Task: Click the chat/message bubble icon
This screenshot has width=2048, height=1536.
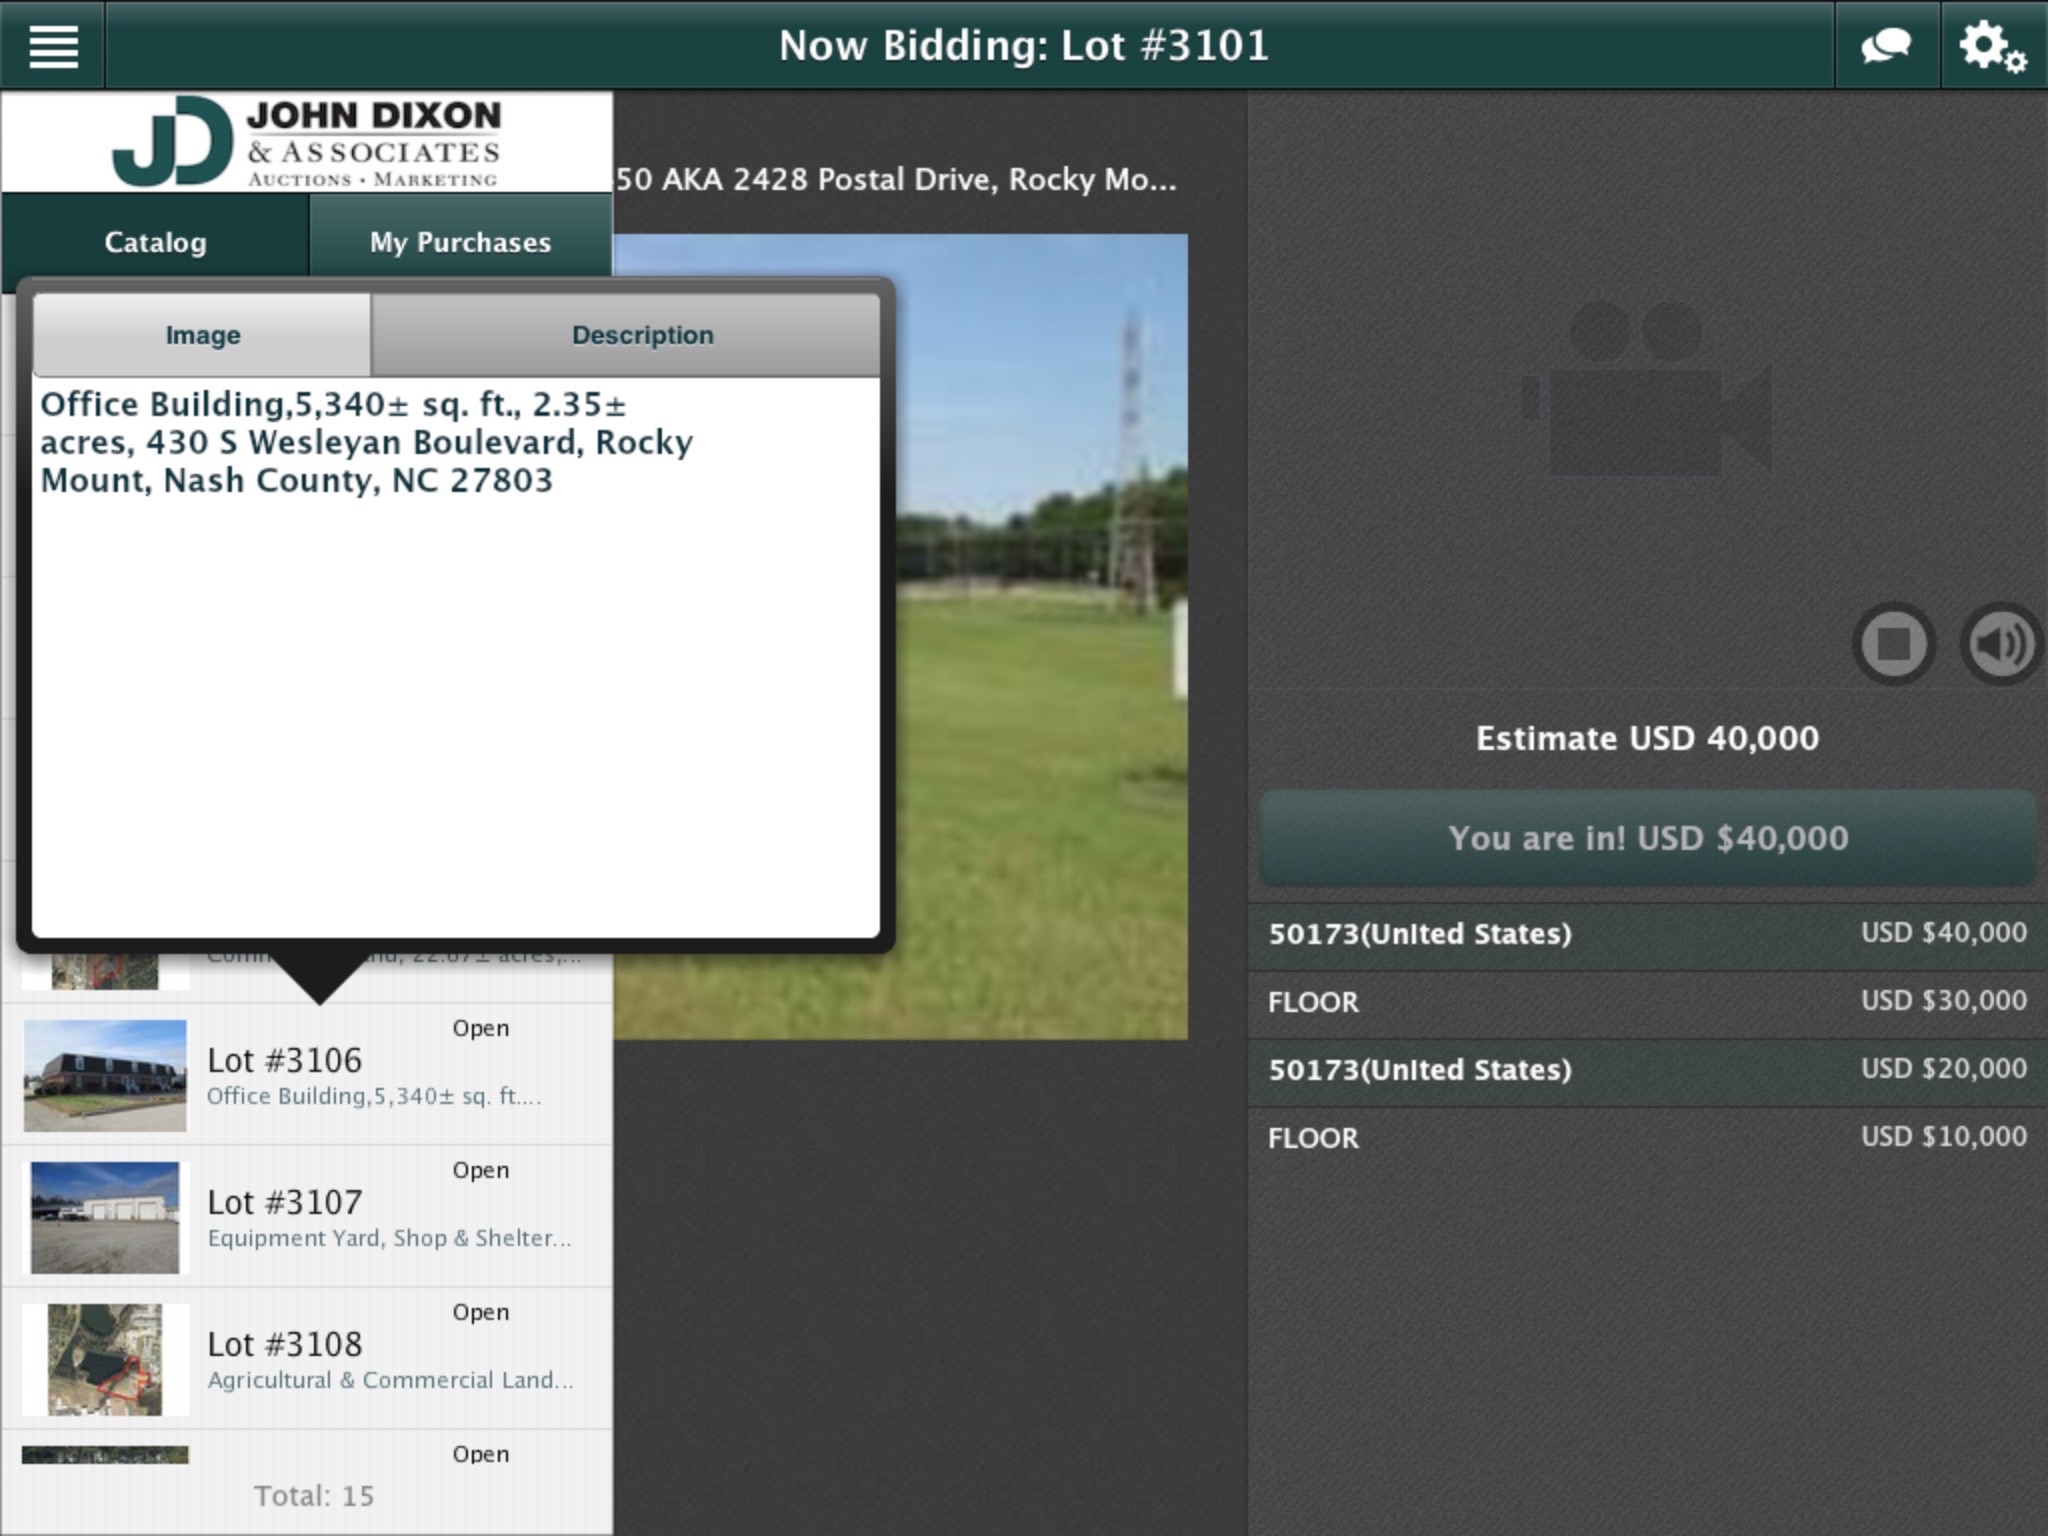Action: click(1890, 44)
